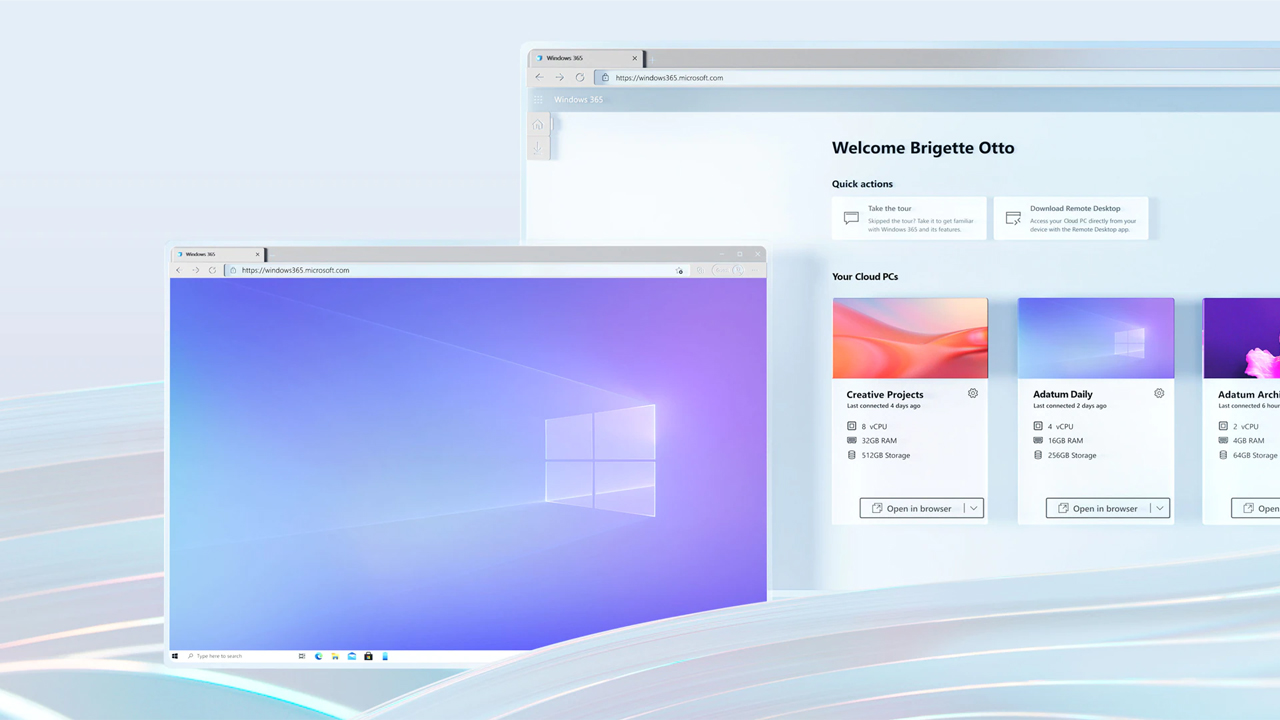Open Adatum Daily in browser

point(1098,508)
